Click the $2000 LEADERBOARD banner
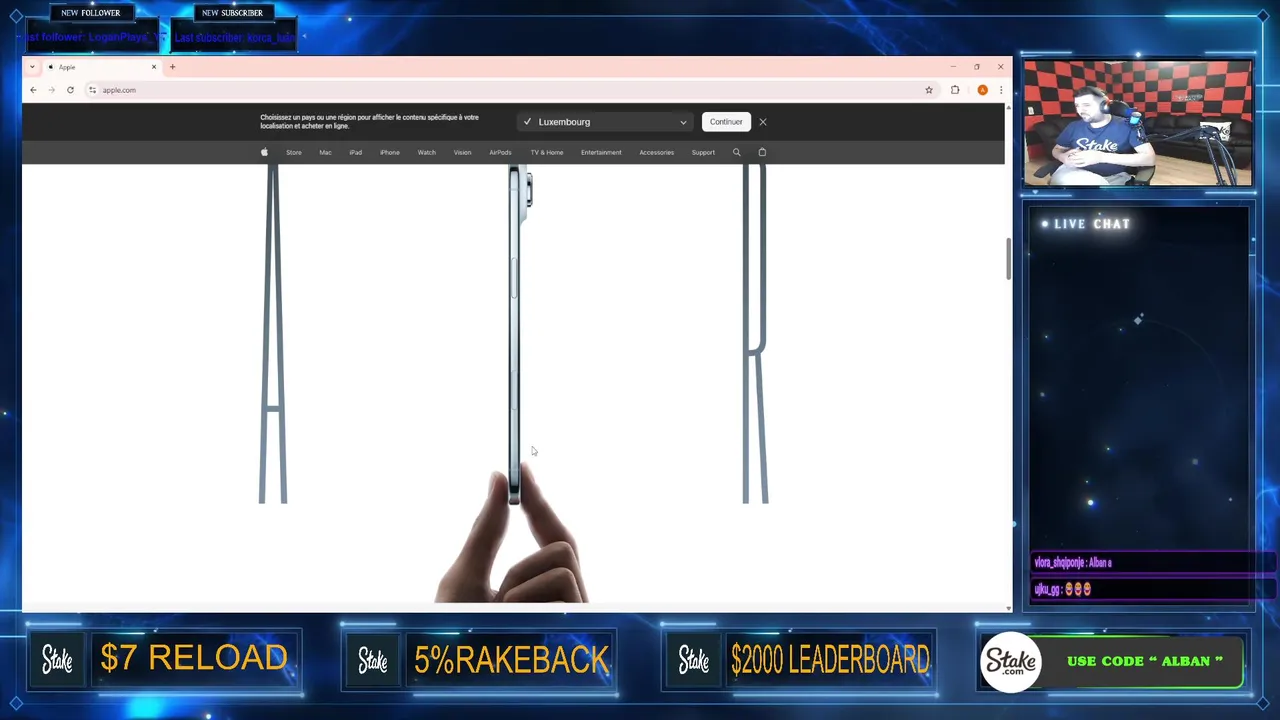 pyautogui.click(x=798, y=660)
